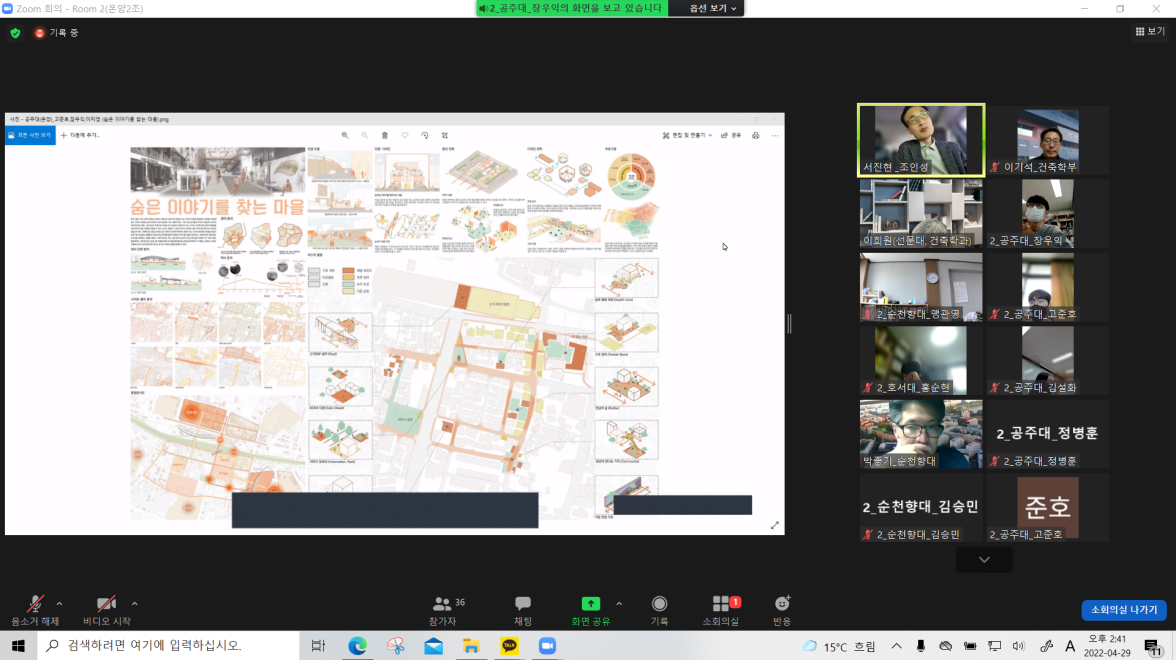Image resolution: width=1176 pixels, height=660 pixels.
Task: Expand share options arrow beside 화면 공유
Action: tap(618, 603)
